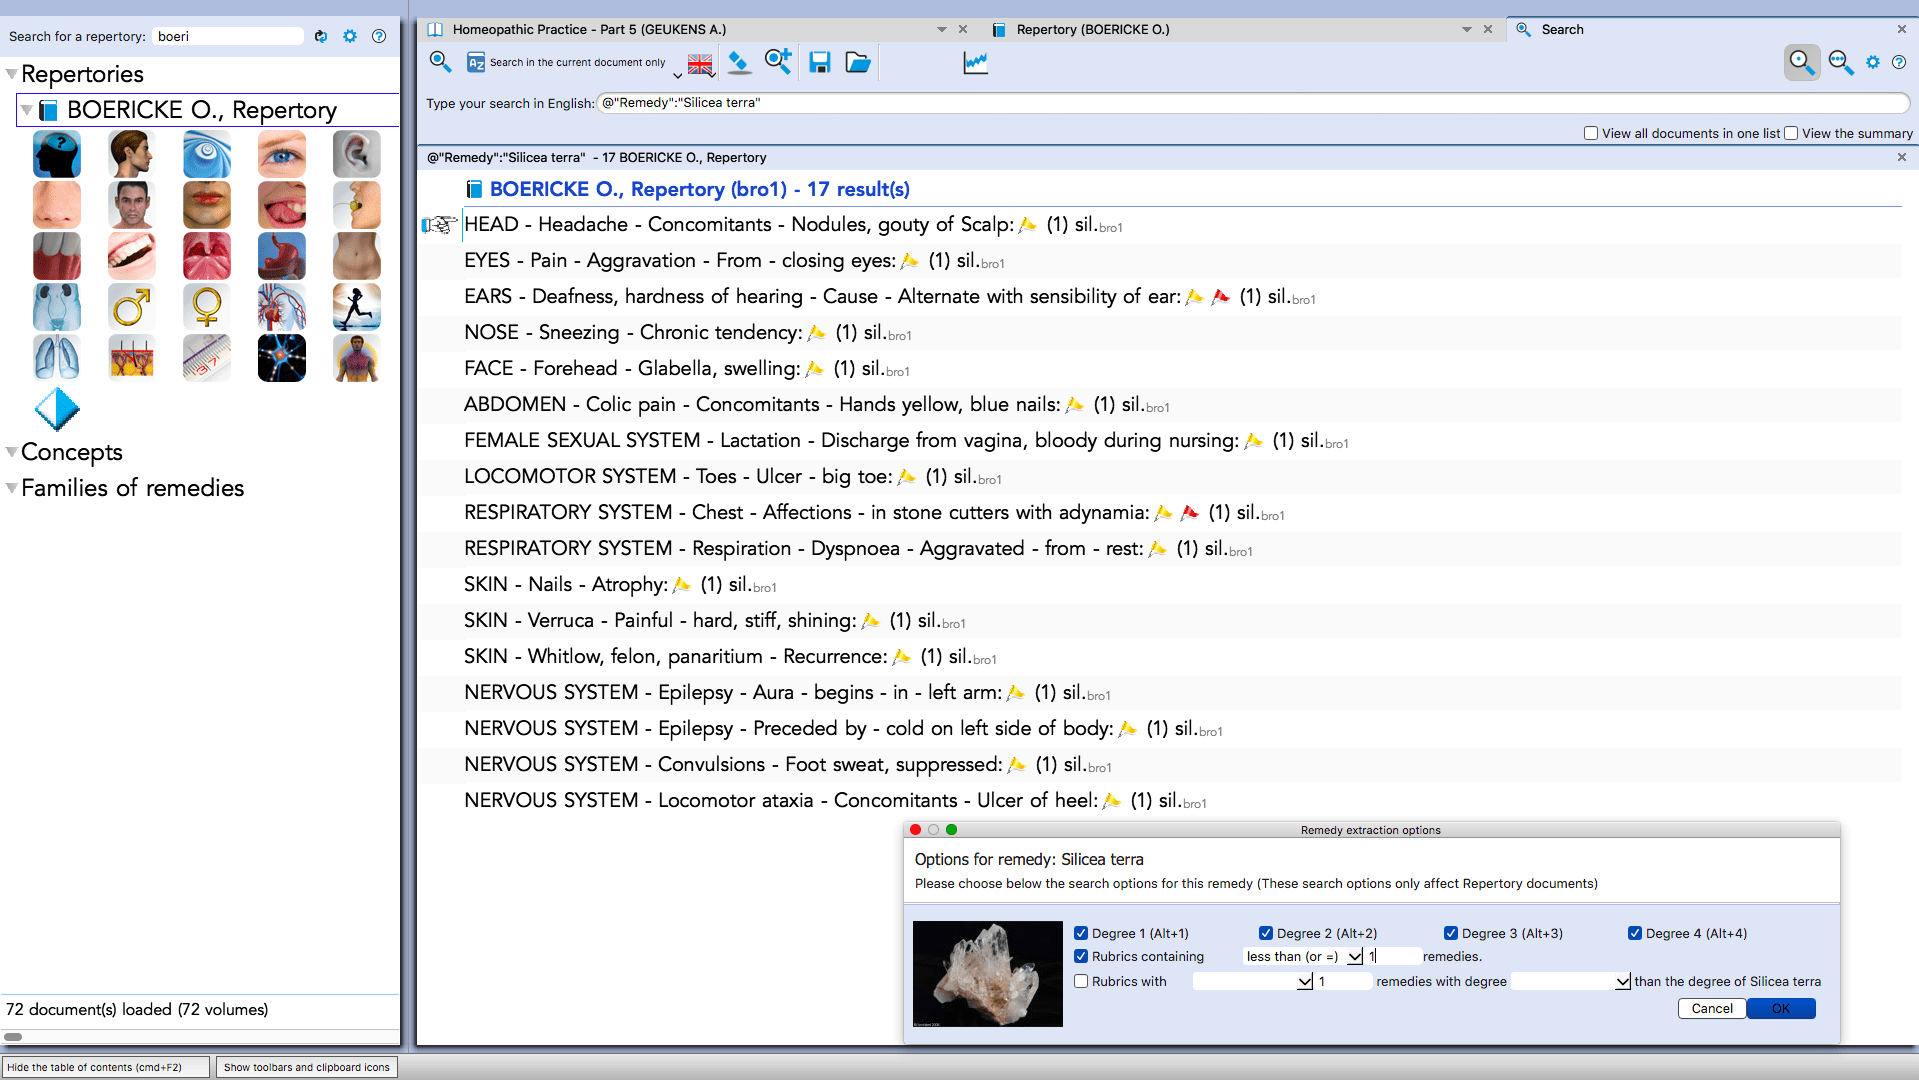Enable the Rubrics with checkbox
Image resolution: width=1919 pixels, height=1080 pixels.
point(1081,981)
